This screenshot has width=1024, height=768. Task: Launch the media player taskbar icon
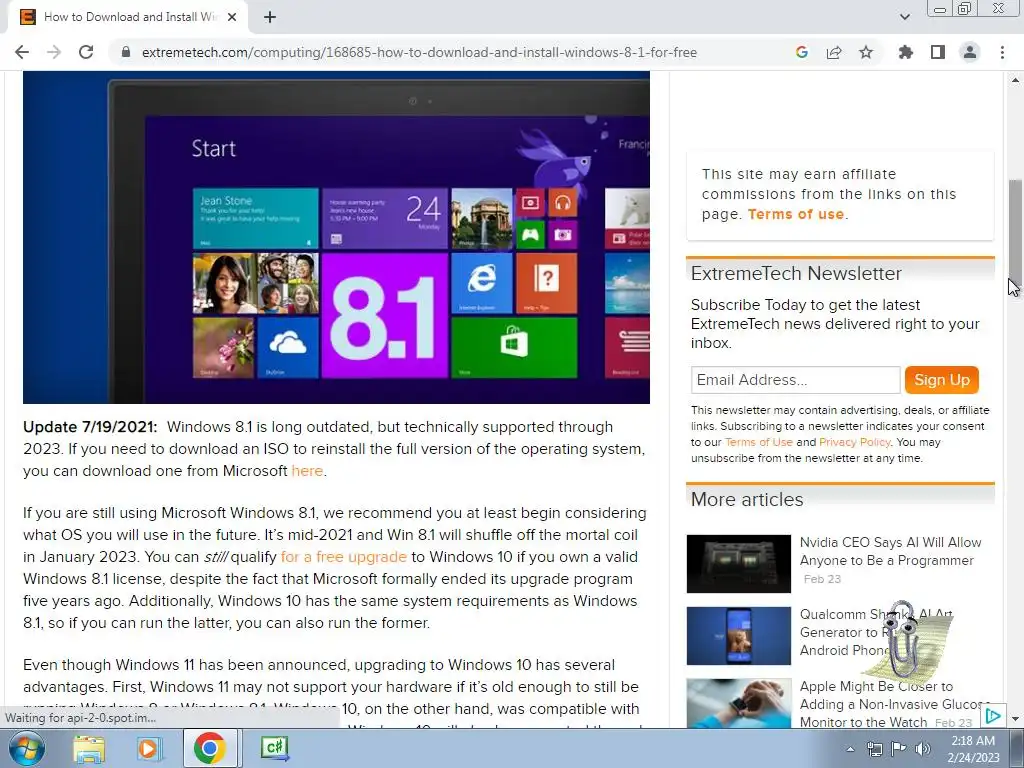pyautogui.click(x=149, y=748)
